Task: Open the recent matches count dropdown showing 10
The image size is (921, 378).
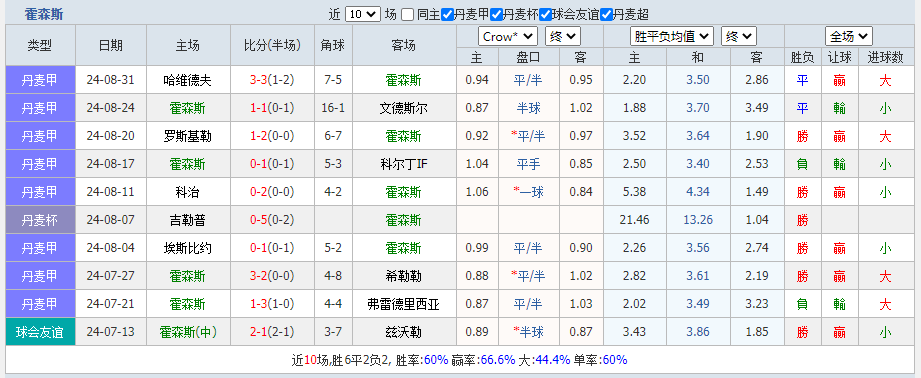Action: [363, 15]
